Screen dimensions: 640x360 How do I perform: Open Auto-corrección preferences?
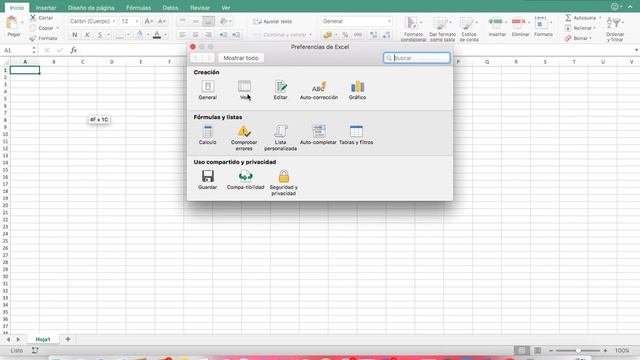[x=319, y=90]
